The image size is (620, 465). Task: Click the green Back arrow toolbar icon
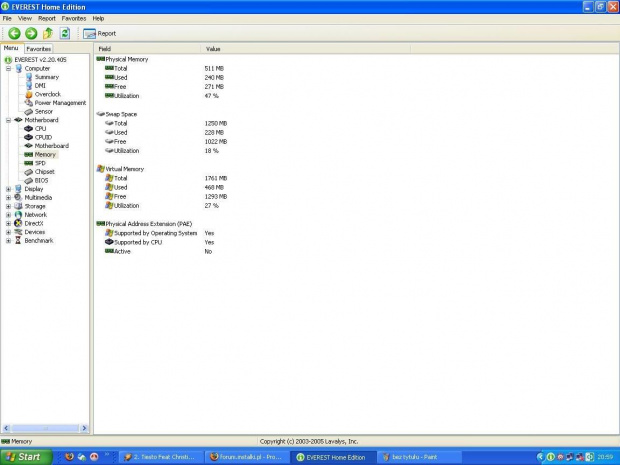point(14,33)
